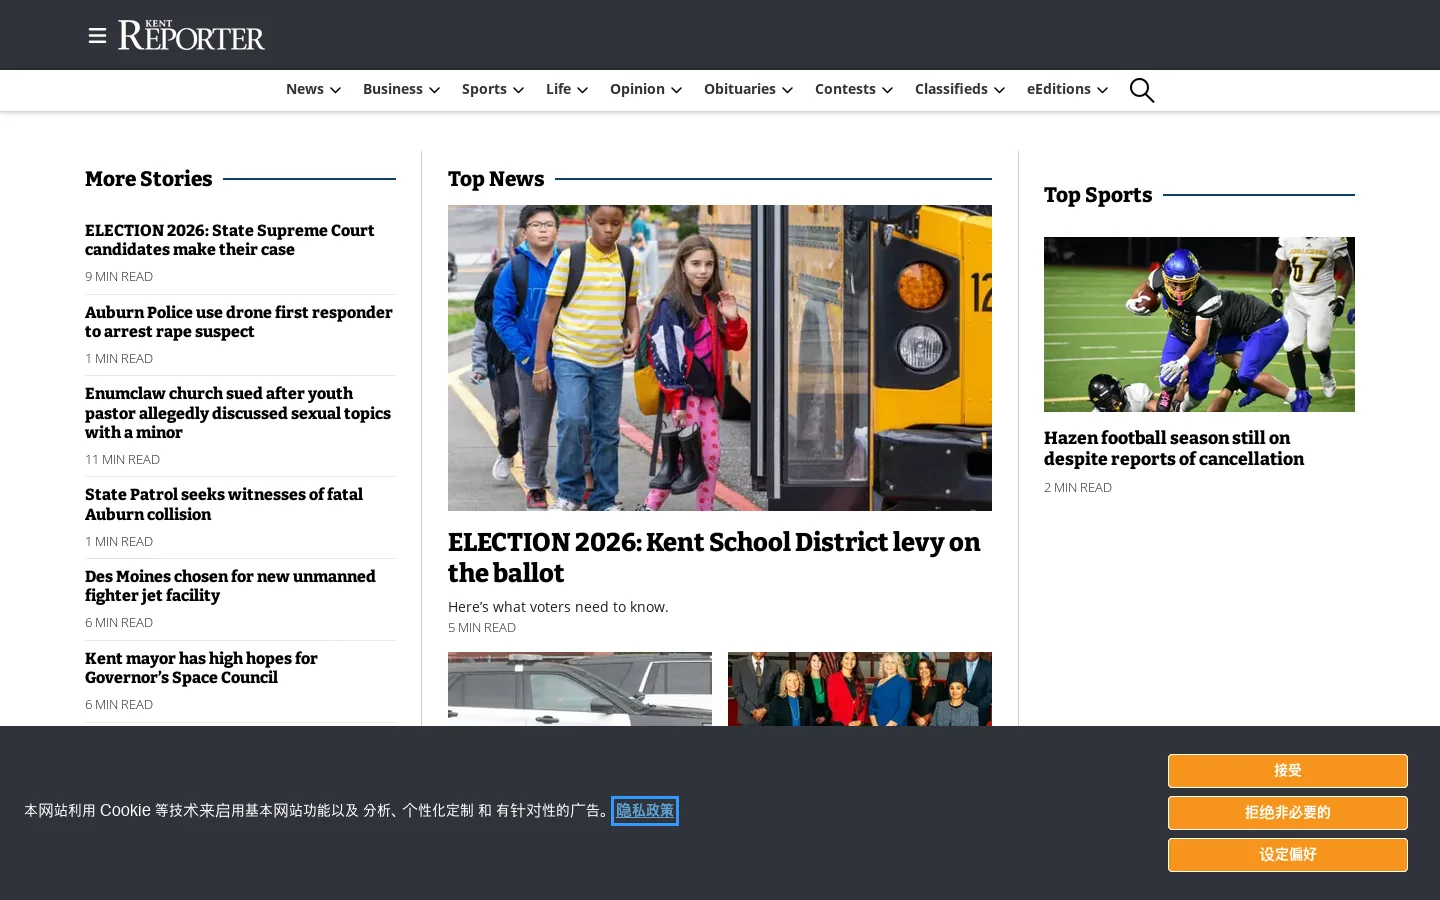Click the More Stories section heading
1440x900 pixels.
click(x=149, y=179)
